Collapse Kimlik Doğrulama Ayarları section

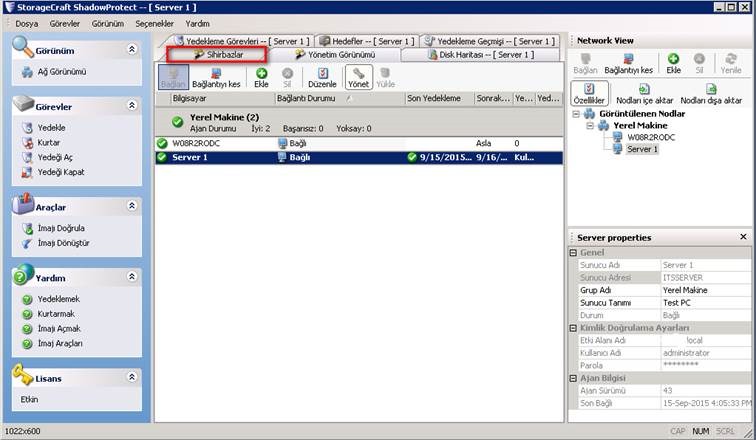point(573,328)
